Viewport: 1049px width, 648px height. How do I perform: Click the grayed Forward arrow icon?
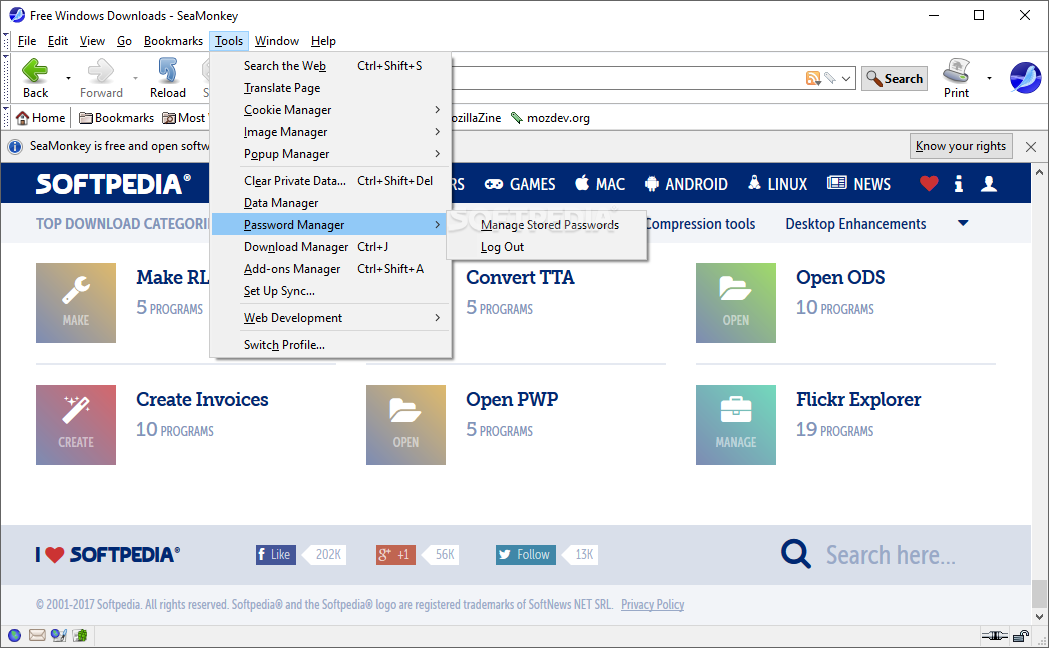tap(101, 70)
